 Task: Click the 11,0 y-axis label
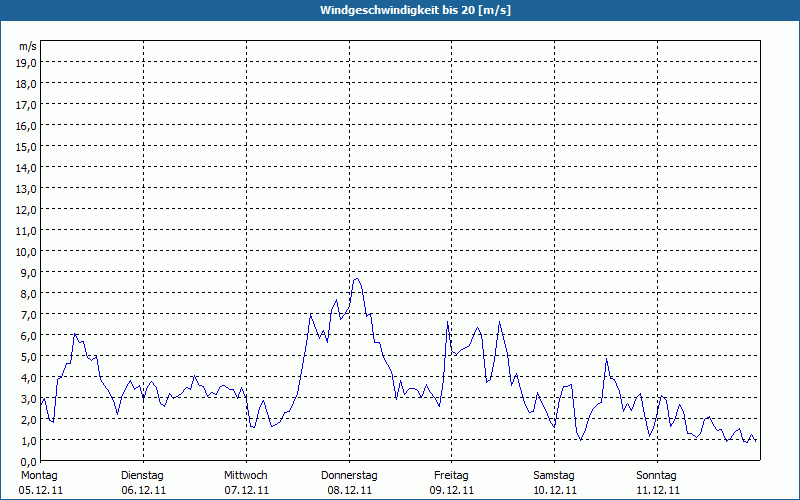pyautogui.click(x=26, y=231)
